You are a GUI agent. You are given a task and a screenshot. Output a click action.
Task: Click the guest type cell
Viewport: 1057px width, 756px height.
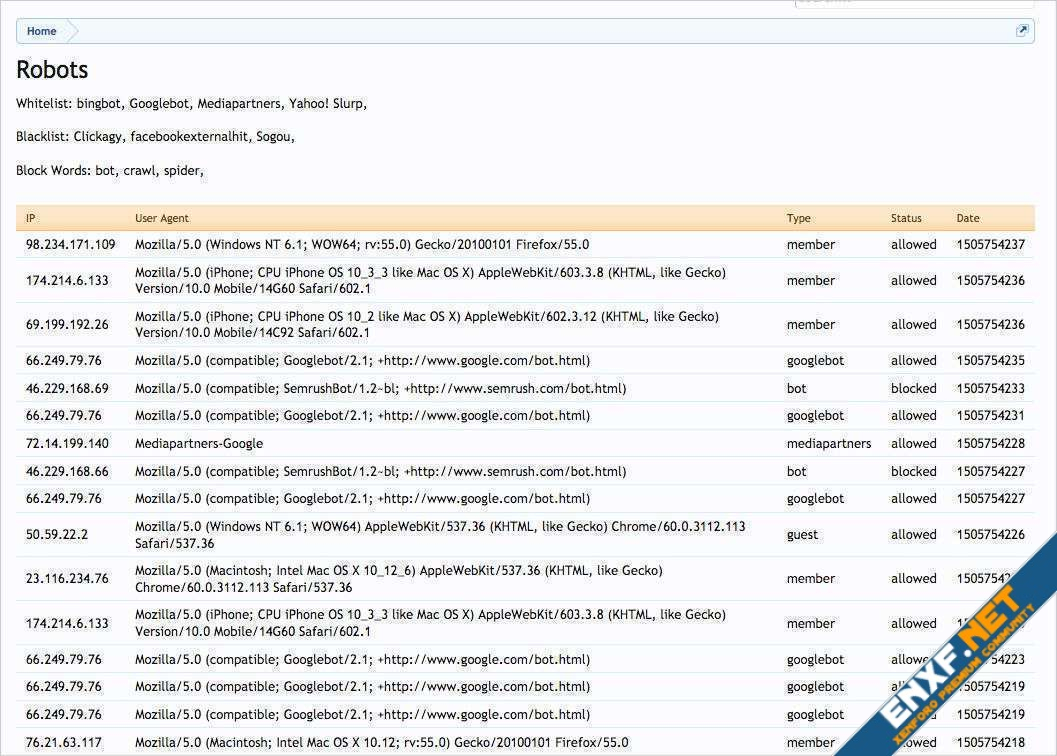point(802,534)
